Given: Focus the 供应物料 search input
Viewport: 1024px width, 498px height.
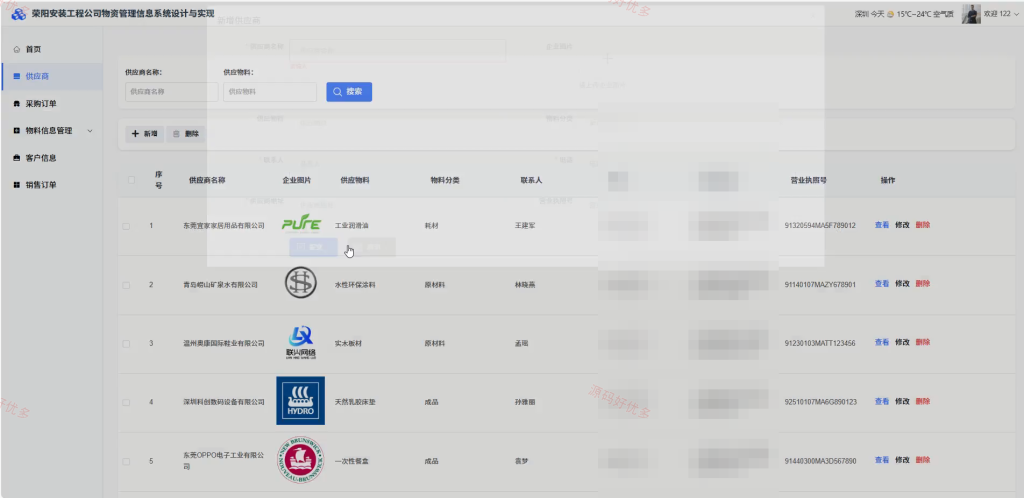Looking at the screenshot, I should click(270, 92).
